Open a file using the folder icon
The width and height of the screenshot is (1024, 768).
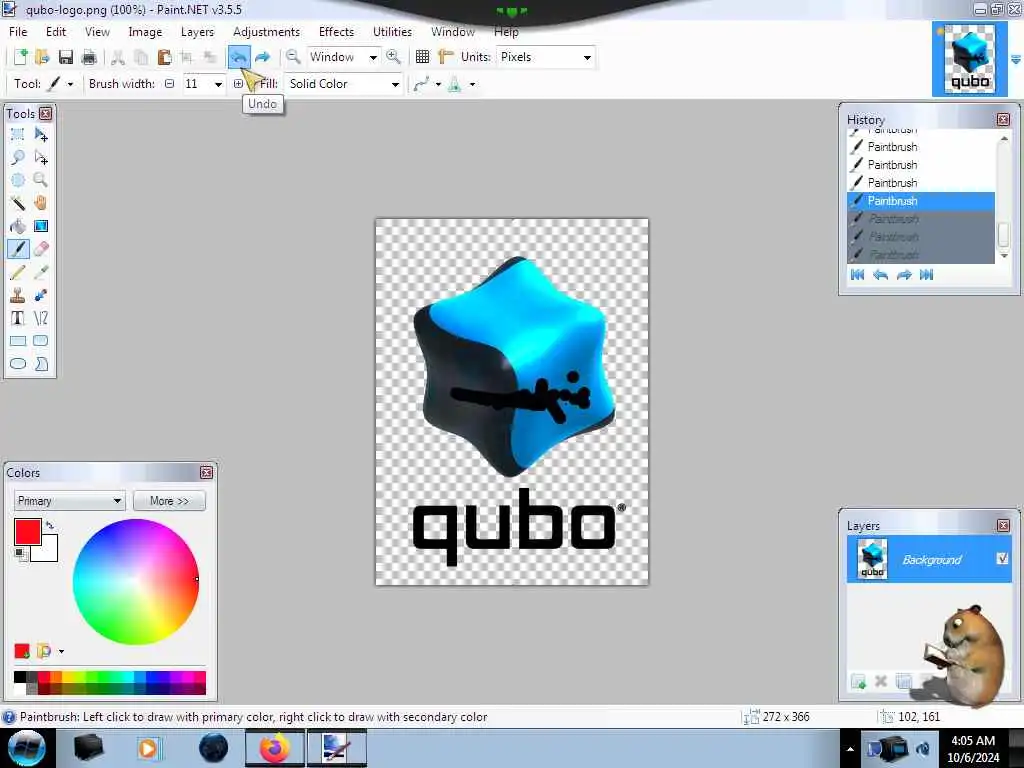(42, 57)
